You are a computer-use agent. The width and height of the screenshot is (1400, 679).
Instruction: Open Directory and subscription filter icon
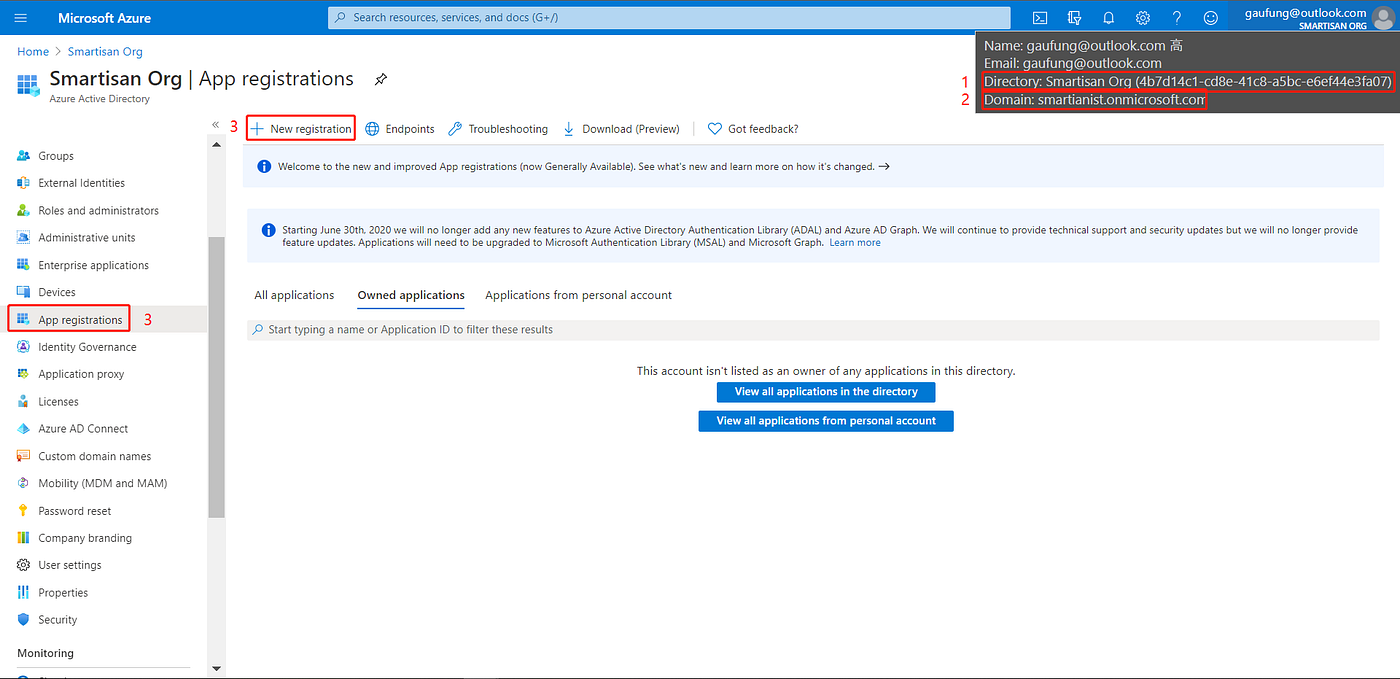click(1075, 18)
